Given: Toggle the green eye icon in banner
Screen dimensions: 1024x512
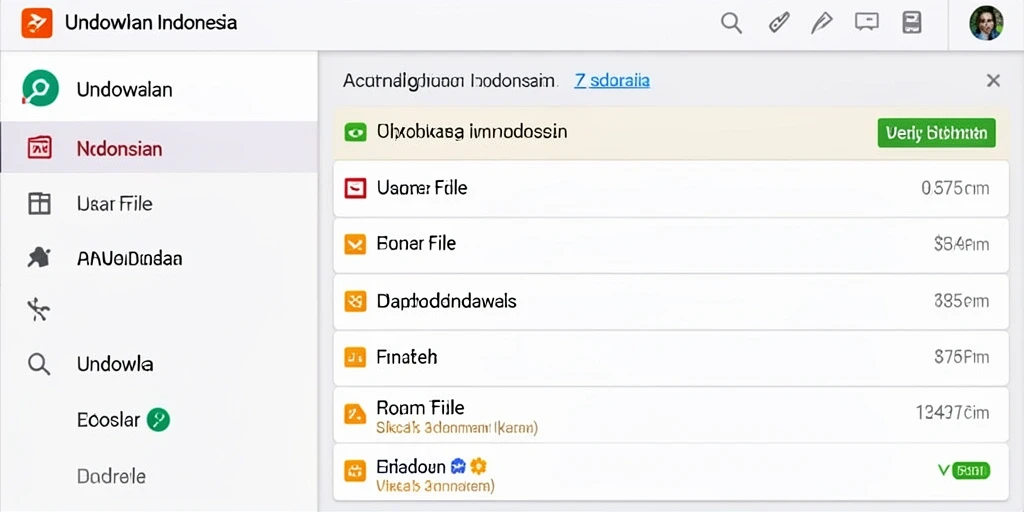Looking at the screenshot, I should (x=355, y=133).
